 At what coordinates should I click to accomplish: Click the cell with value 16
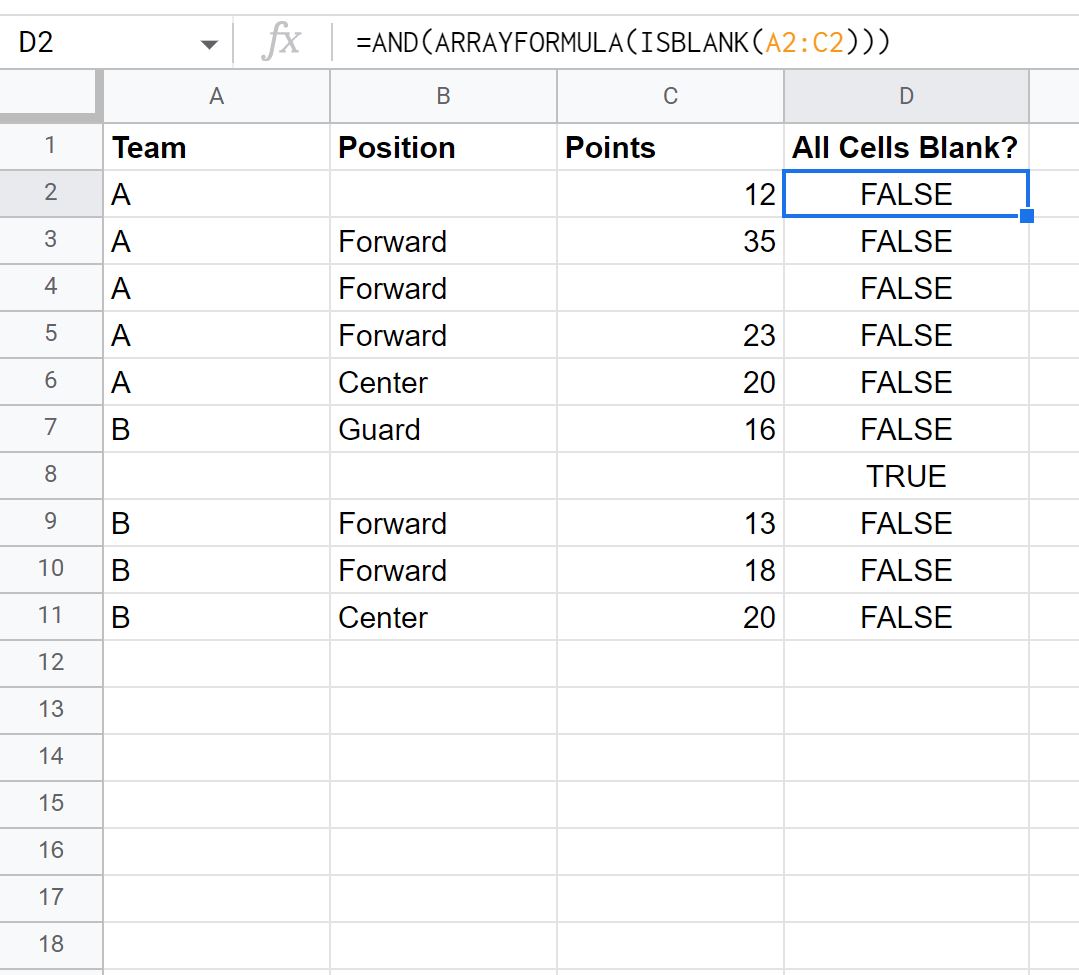pos(670,429)
